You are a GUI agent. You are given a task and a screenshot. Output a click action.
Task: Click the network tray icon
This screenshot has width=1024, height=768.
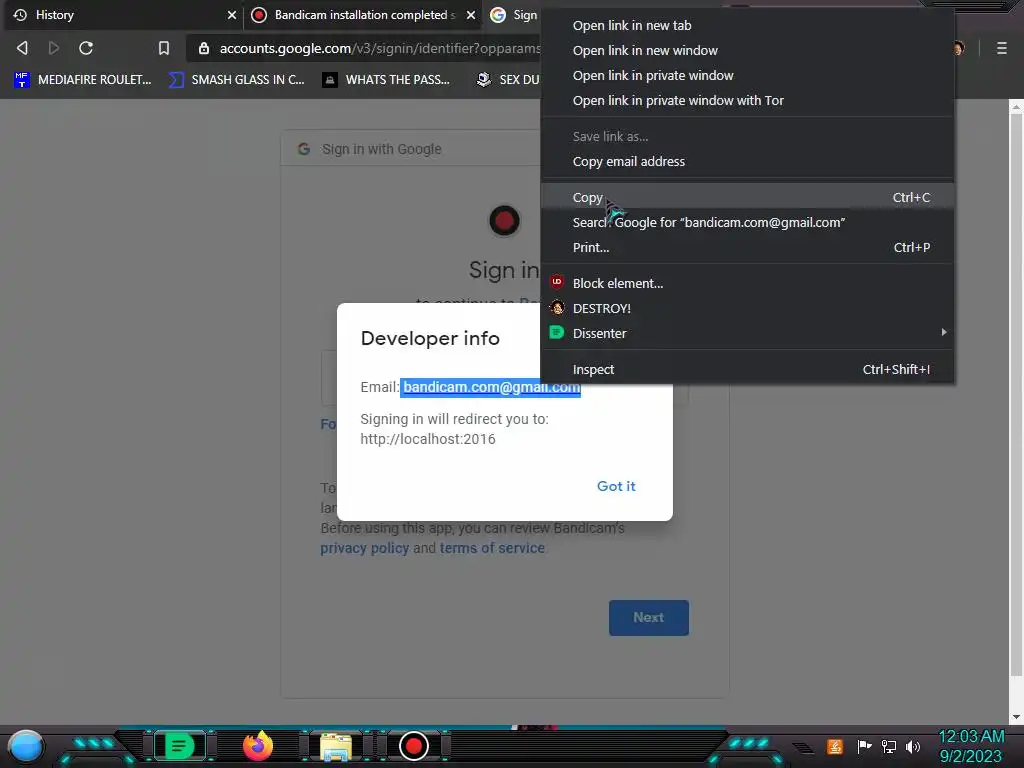point(889,746)
